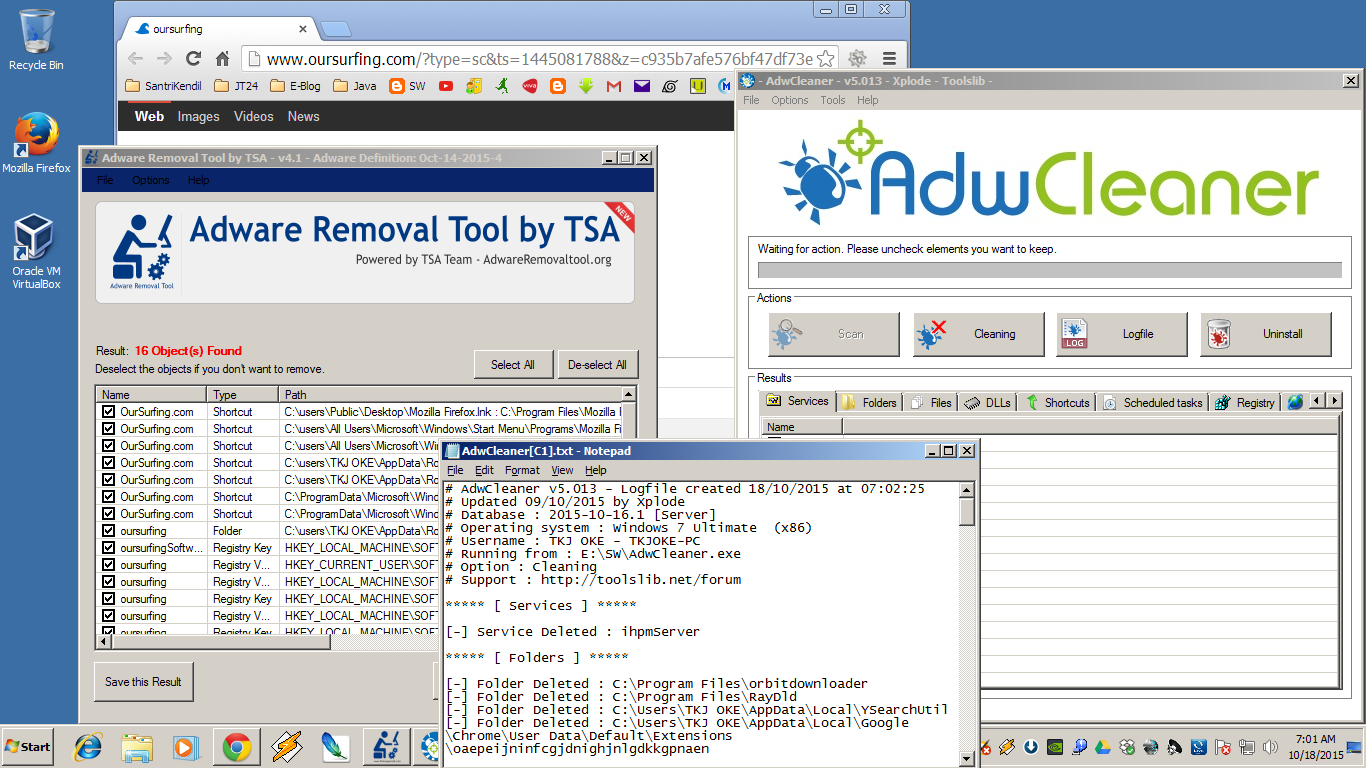Open the Java bookmarks folder

tap(355, 86)
